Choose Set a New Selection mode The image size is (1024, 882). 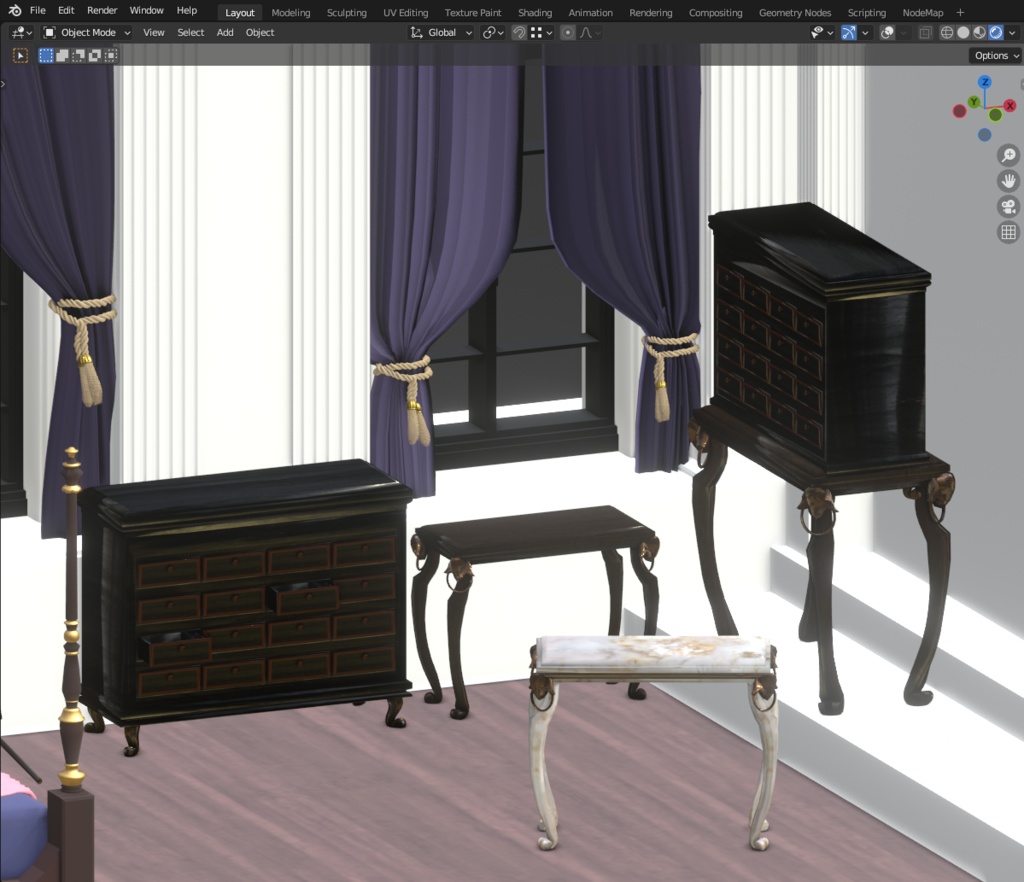coord(46,55)
